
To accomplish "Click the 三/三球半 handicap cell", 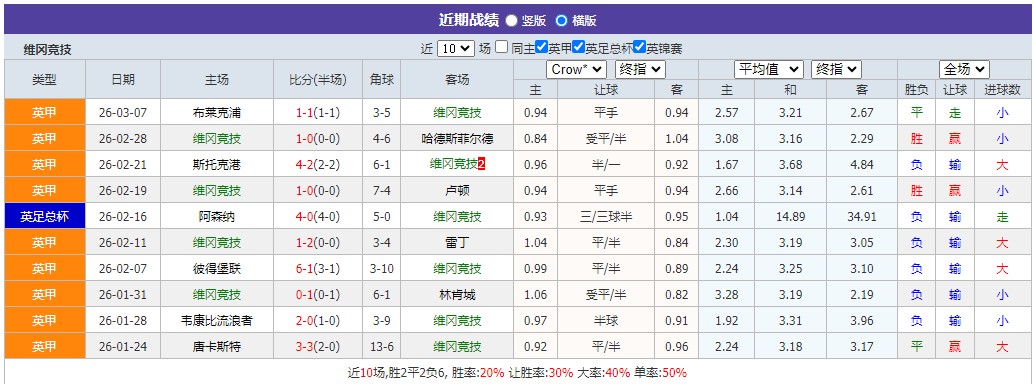I will point(606,217).
